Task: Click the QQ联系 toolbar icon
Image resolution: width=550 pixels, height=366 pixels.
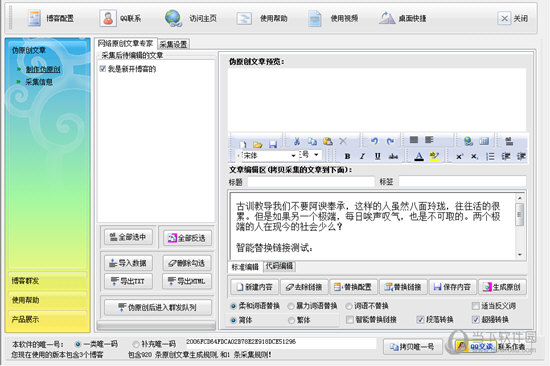Action: point(108,18)
